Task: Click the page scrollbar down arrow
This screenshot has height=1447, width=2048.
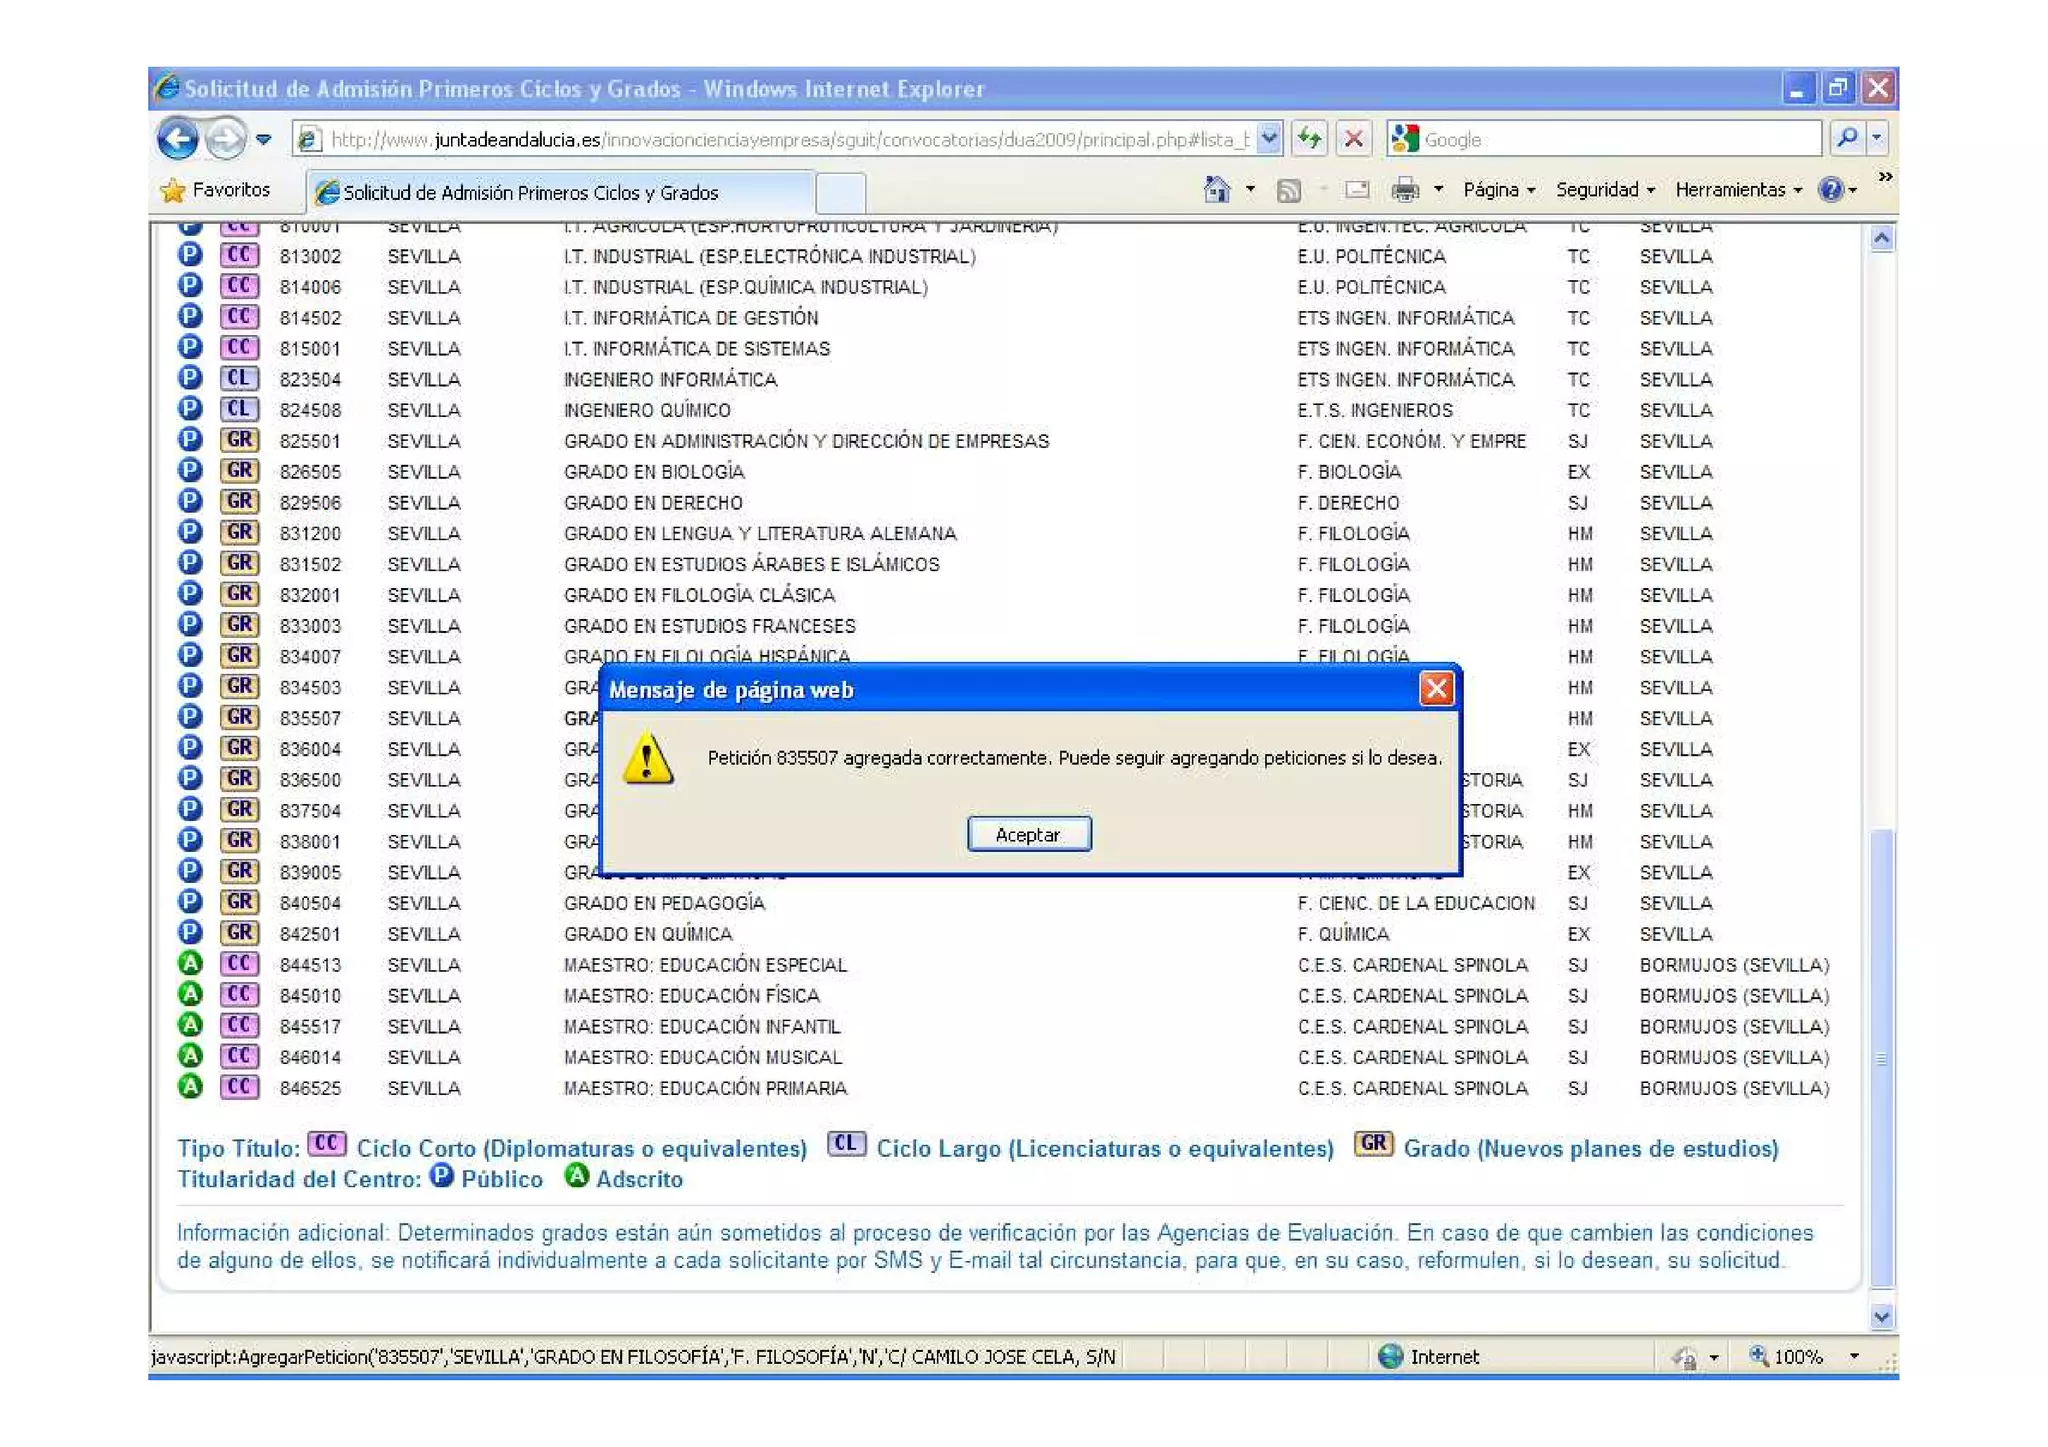Action: pos(1881,1316)
